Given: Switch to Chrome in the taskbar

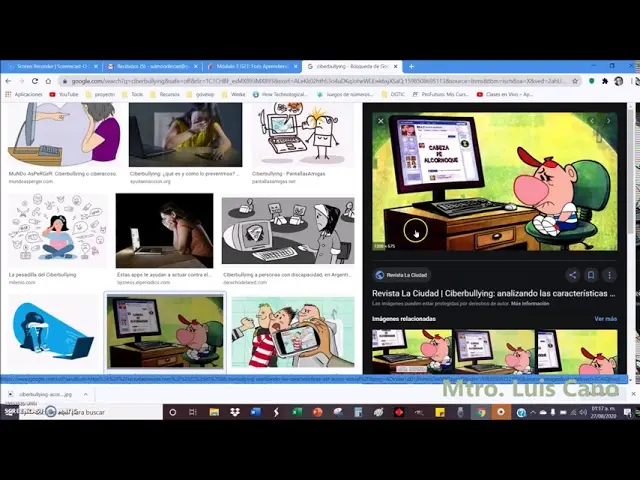Looking at the screenshot, I should (481, 412).
